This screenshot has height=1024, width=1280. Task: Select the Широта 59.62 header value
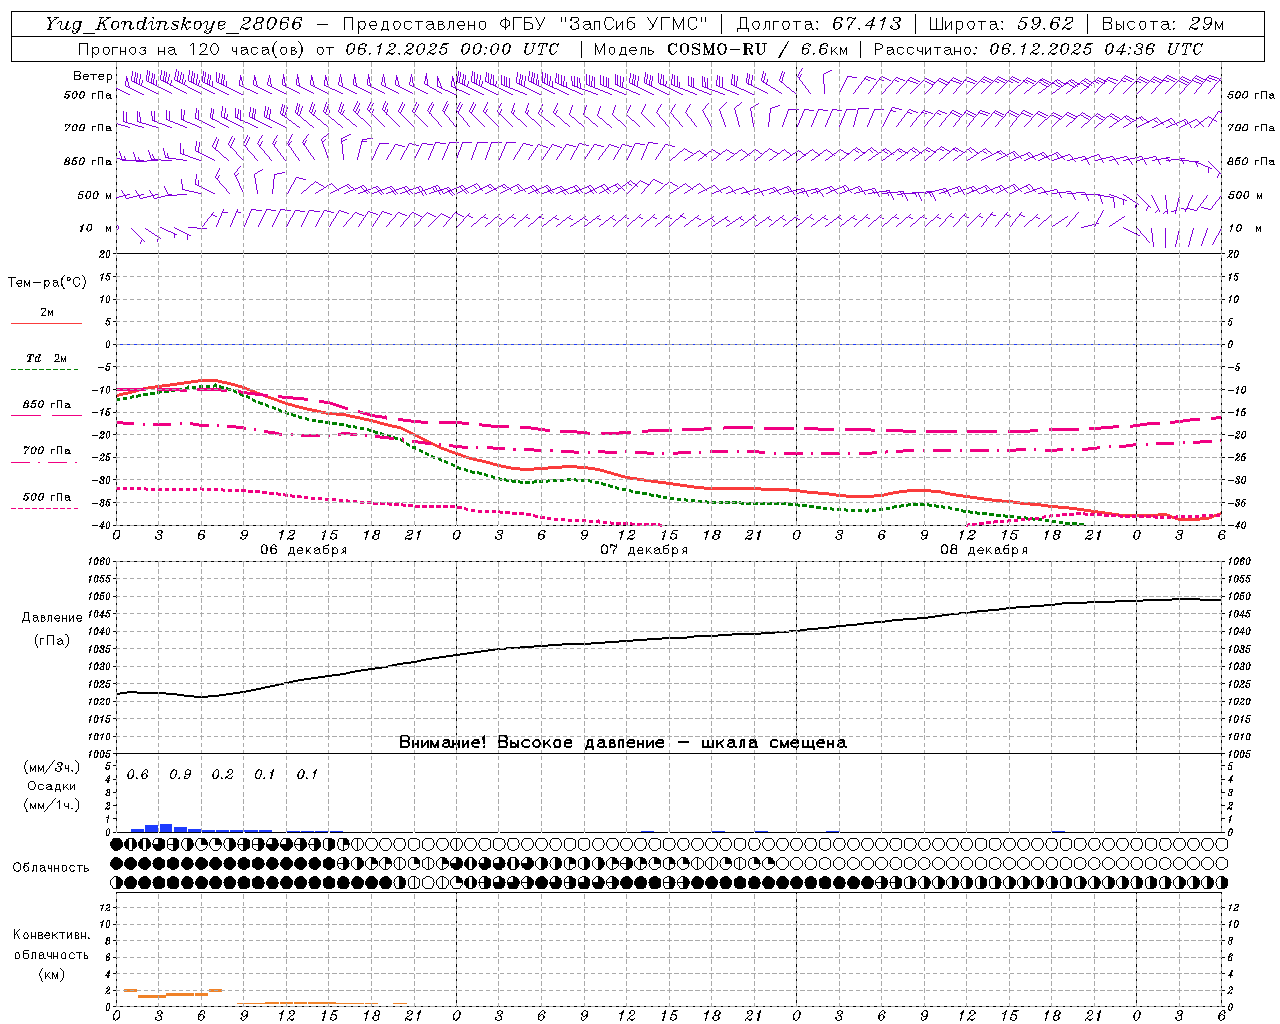pos(1001,24)
